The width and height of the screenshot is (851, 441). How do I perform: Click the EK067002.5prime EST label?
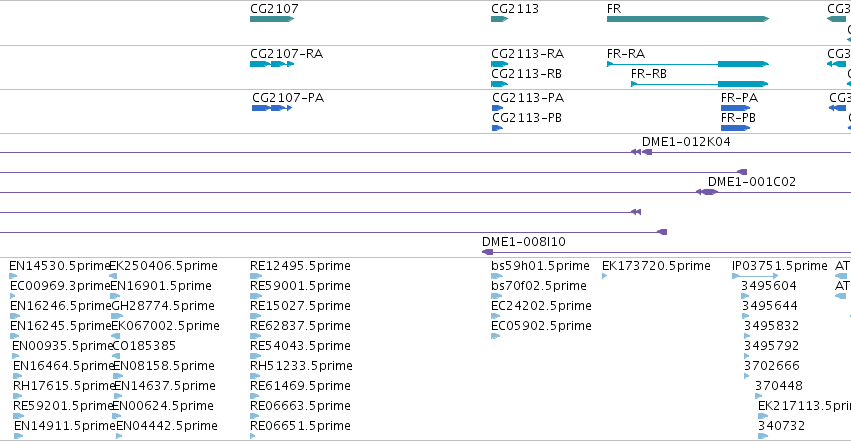[165, 326]
